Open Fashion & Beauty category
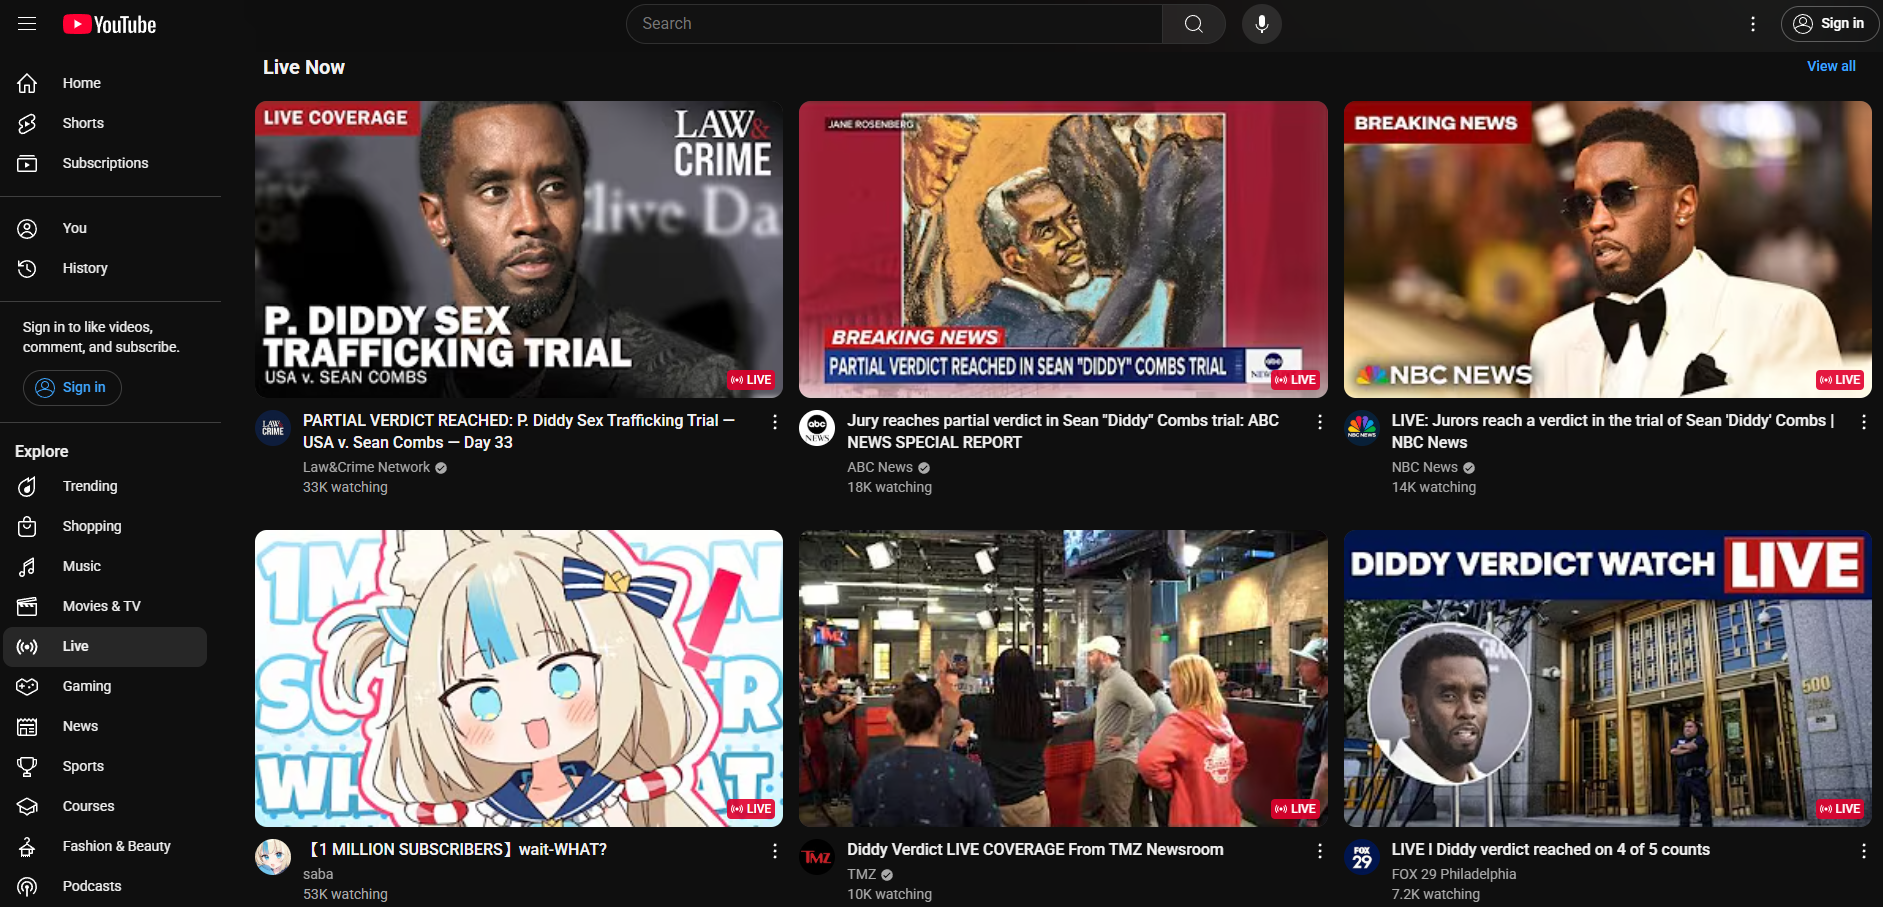The image size is (1883, 907). point(105,846)
